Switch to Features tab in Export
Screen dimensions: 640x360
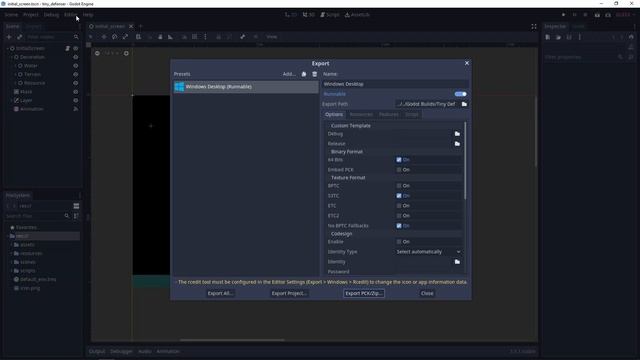[389, 114]
